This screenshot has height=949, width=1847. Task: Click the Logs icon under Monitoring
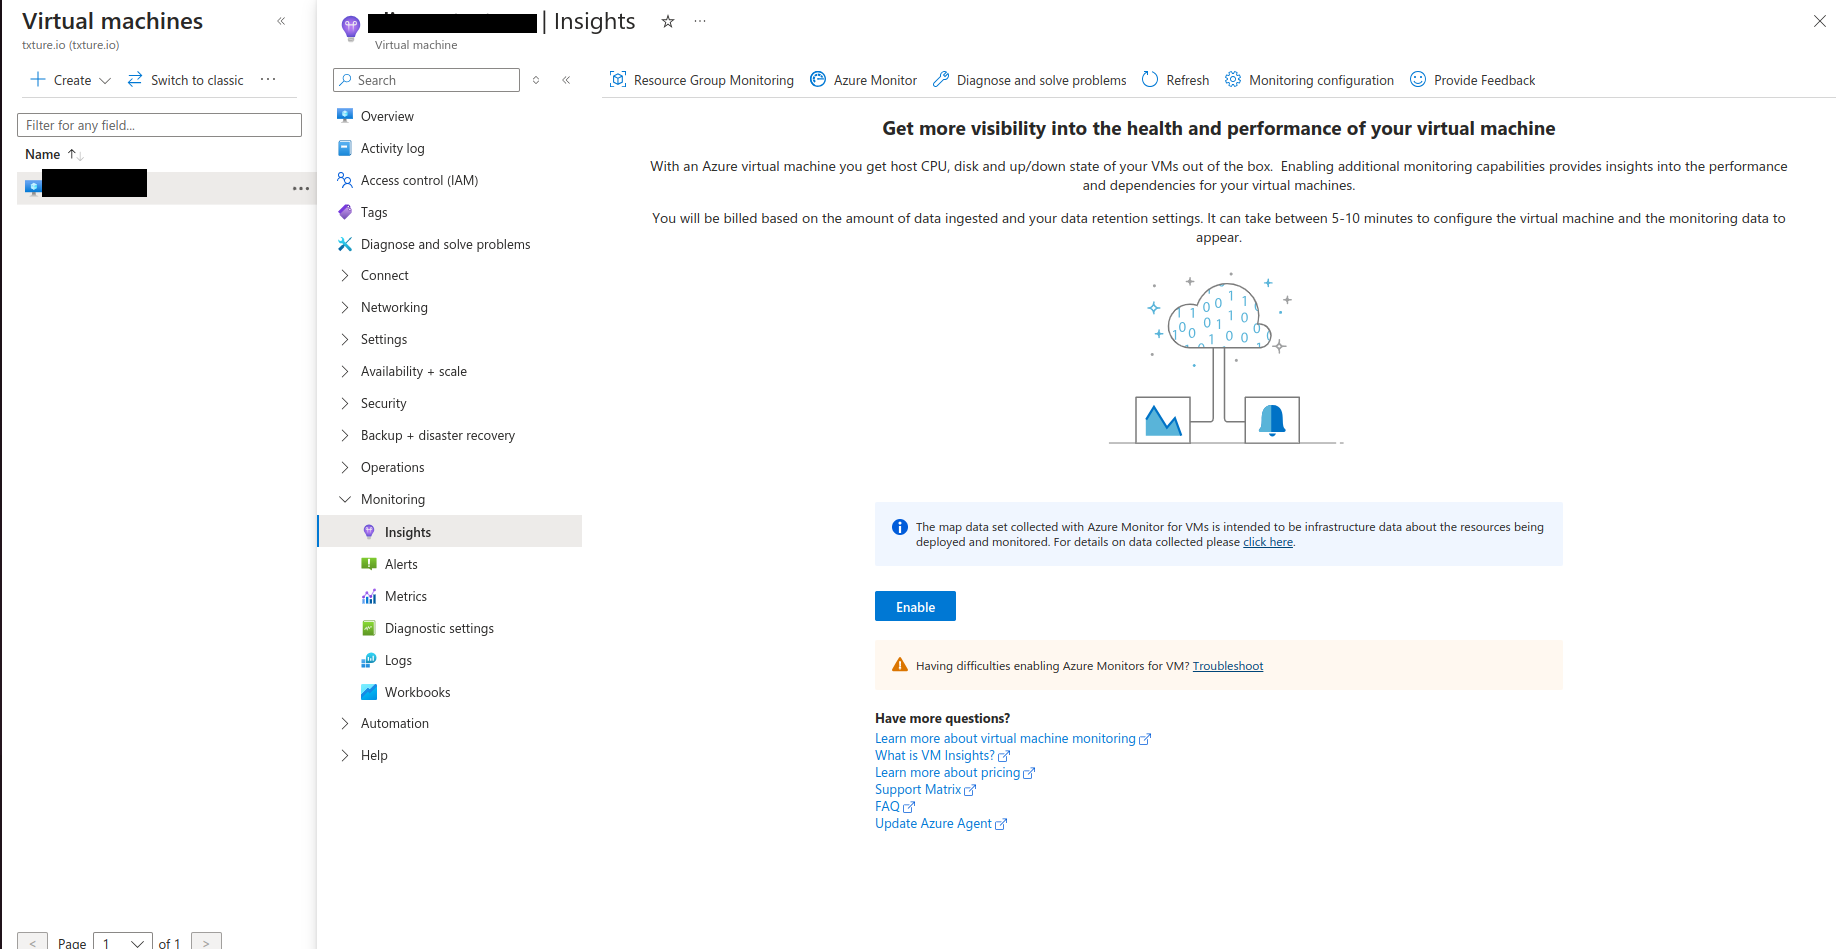(369, 660)
